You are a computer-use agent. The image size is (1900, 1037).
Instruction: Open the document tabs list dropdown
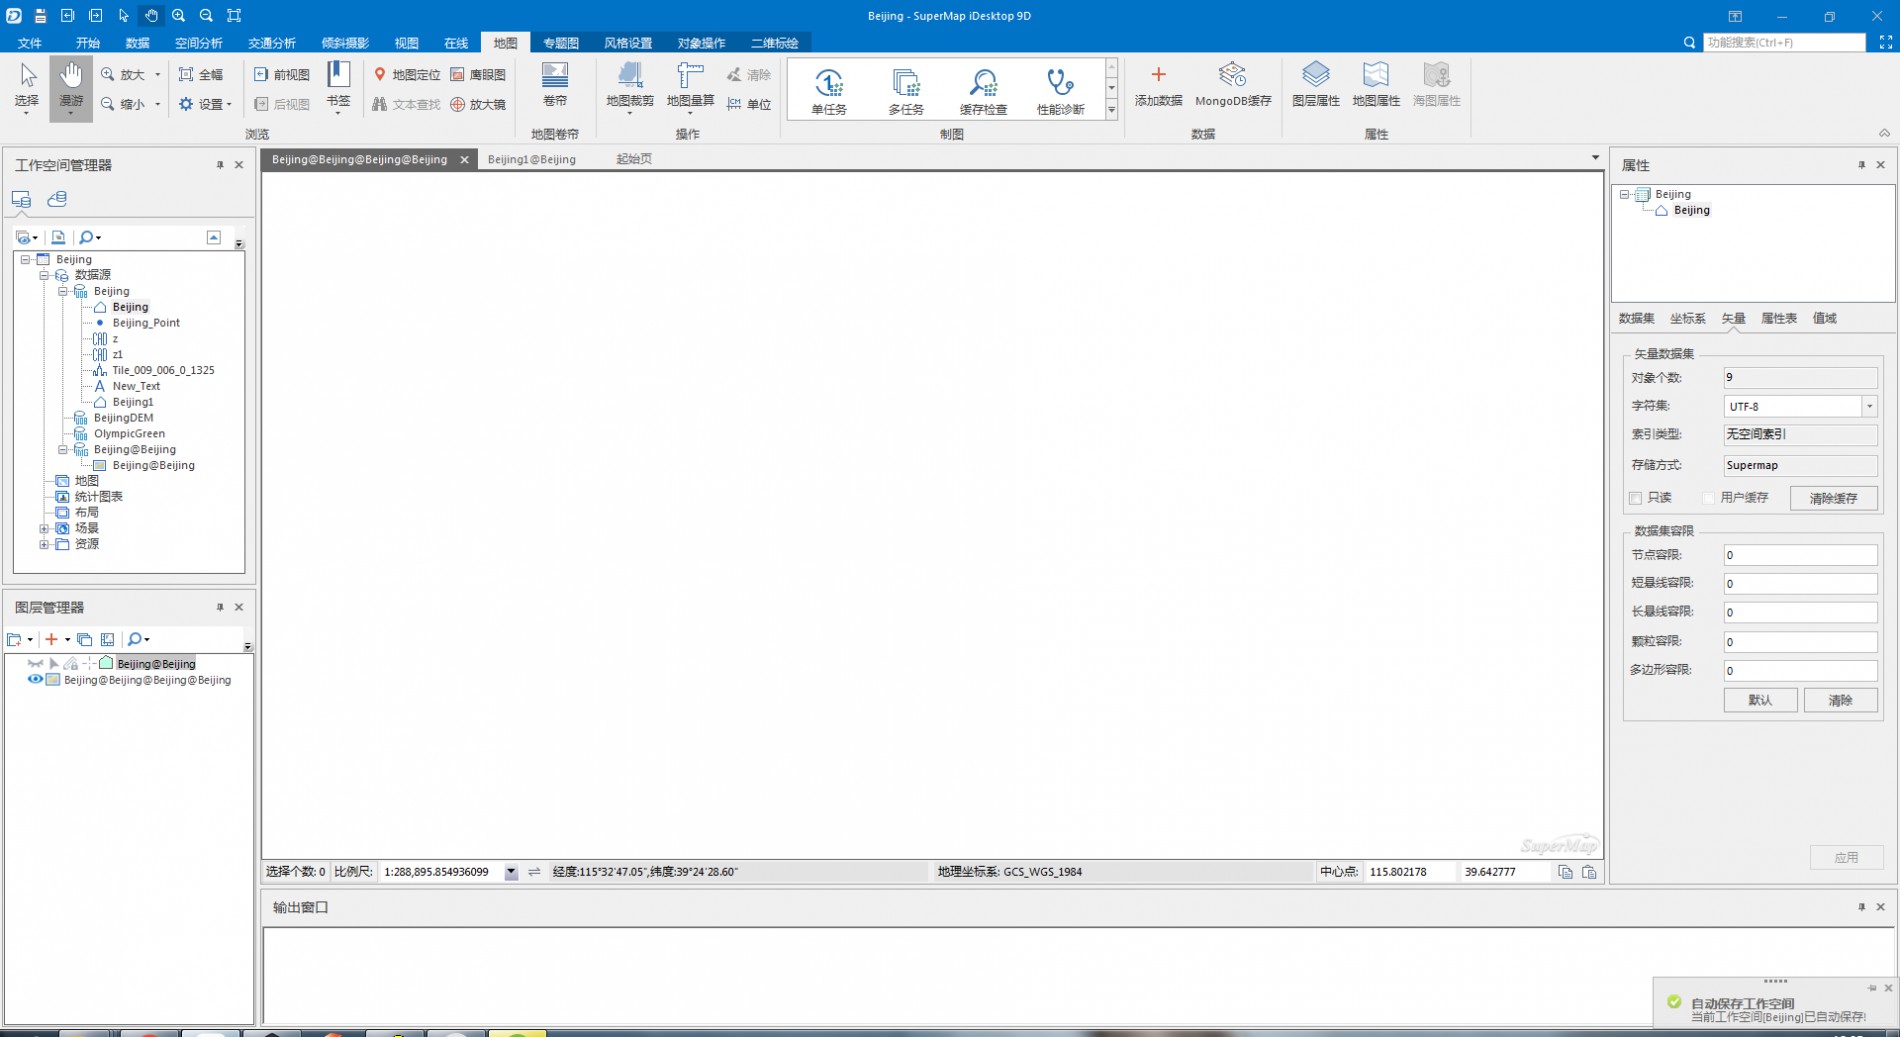(1595, 158)
